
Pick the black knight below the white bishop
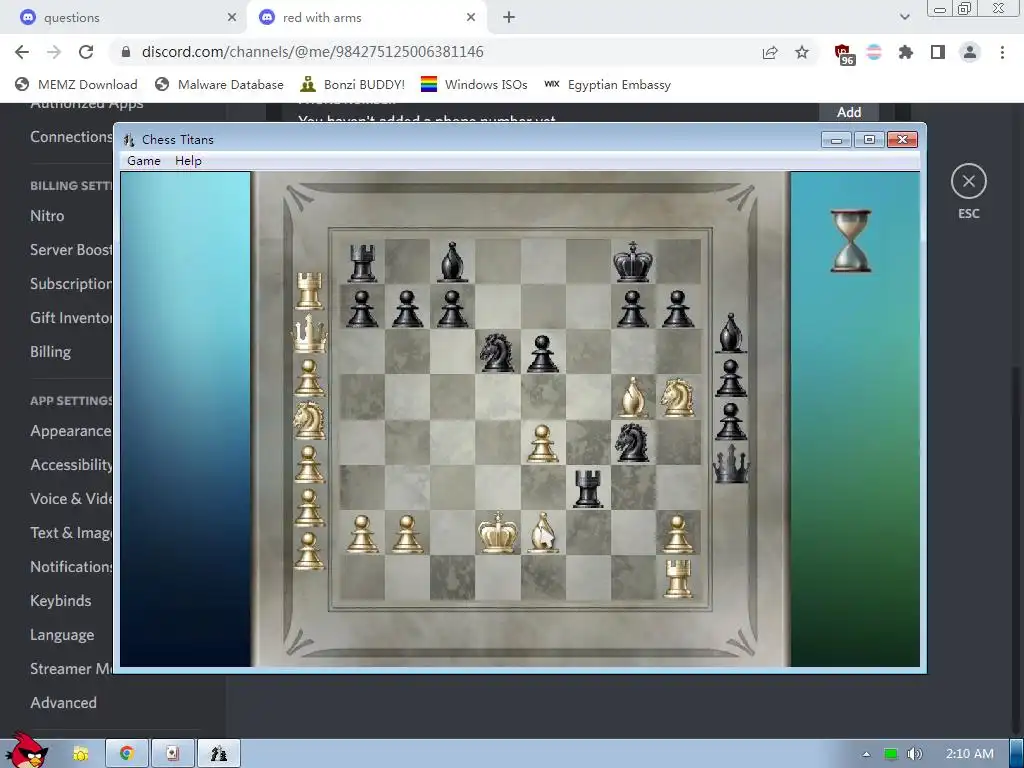click(633, 441)
